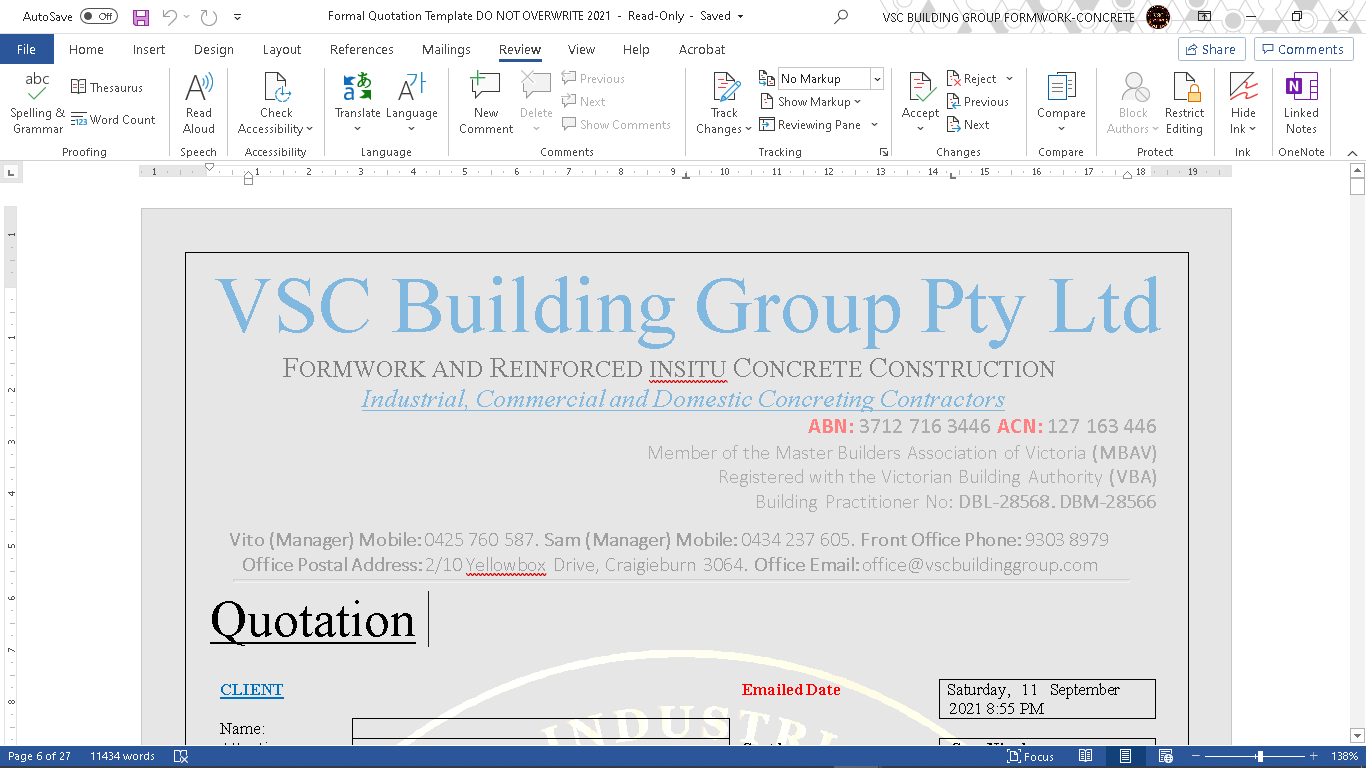Image resolution: width=1366 pixels, height=768 pixels.
Task: Click Restrict Editing
Action: [x=1184, y=103]
